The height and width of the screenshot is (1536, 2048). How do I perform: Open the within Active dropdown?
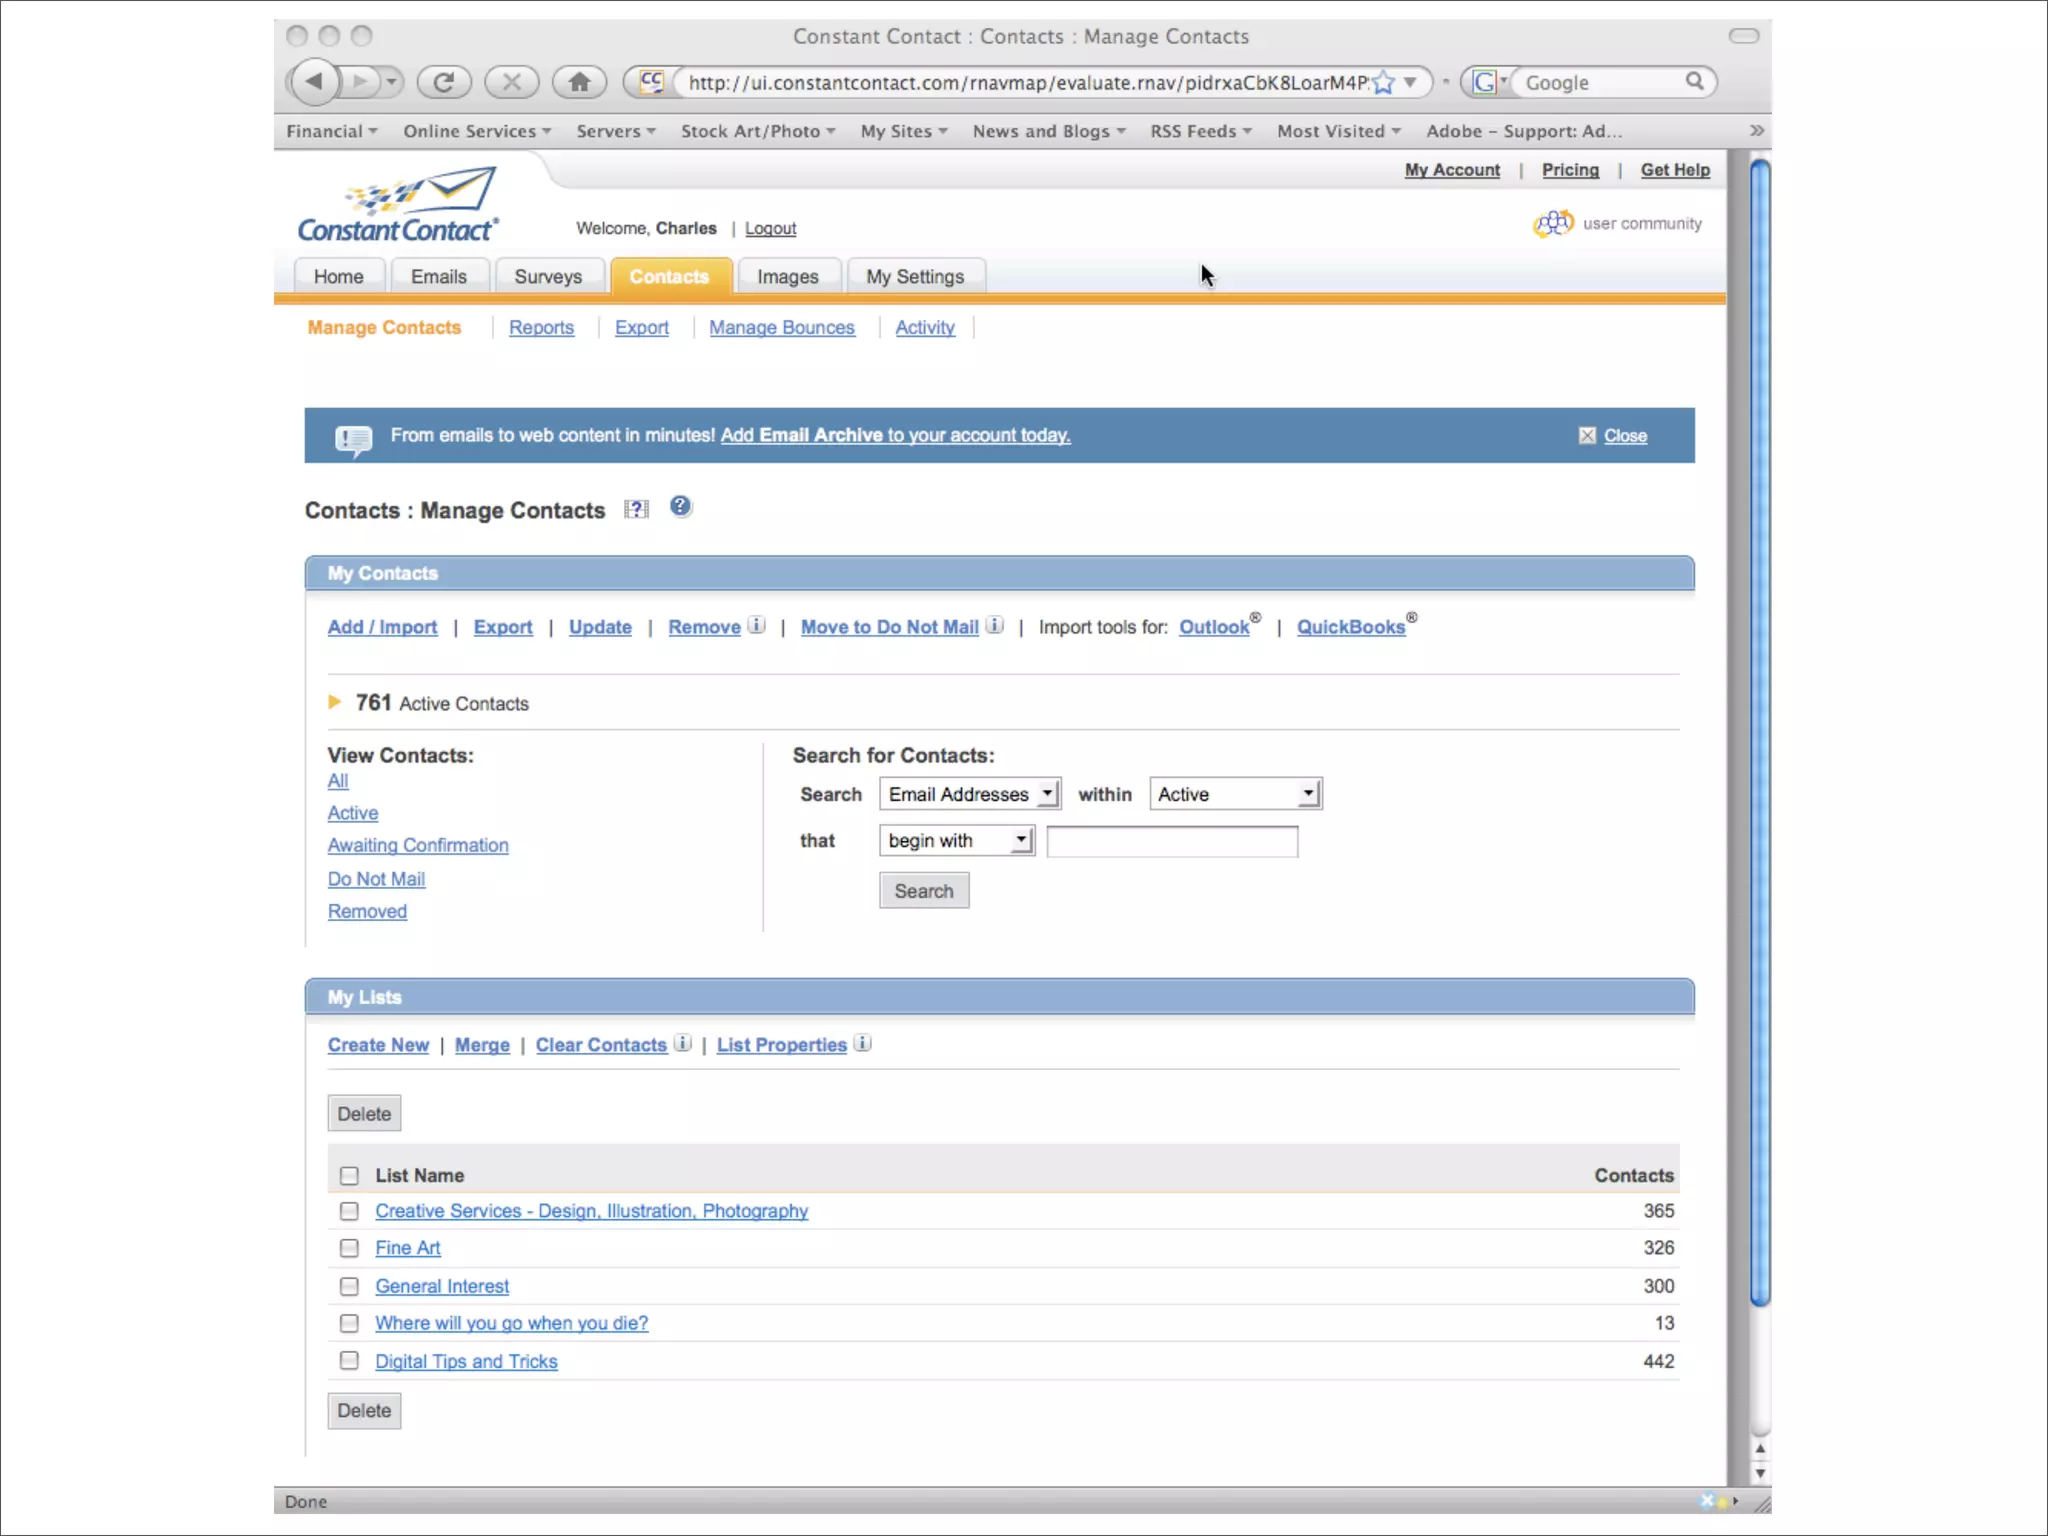(1235, 794)
